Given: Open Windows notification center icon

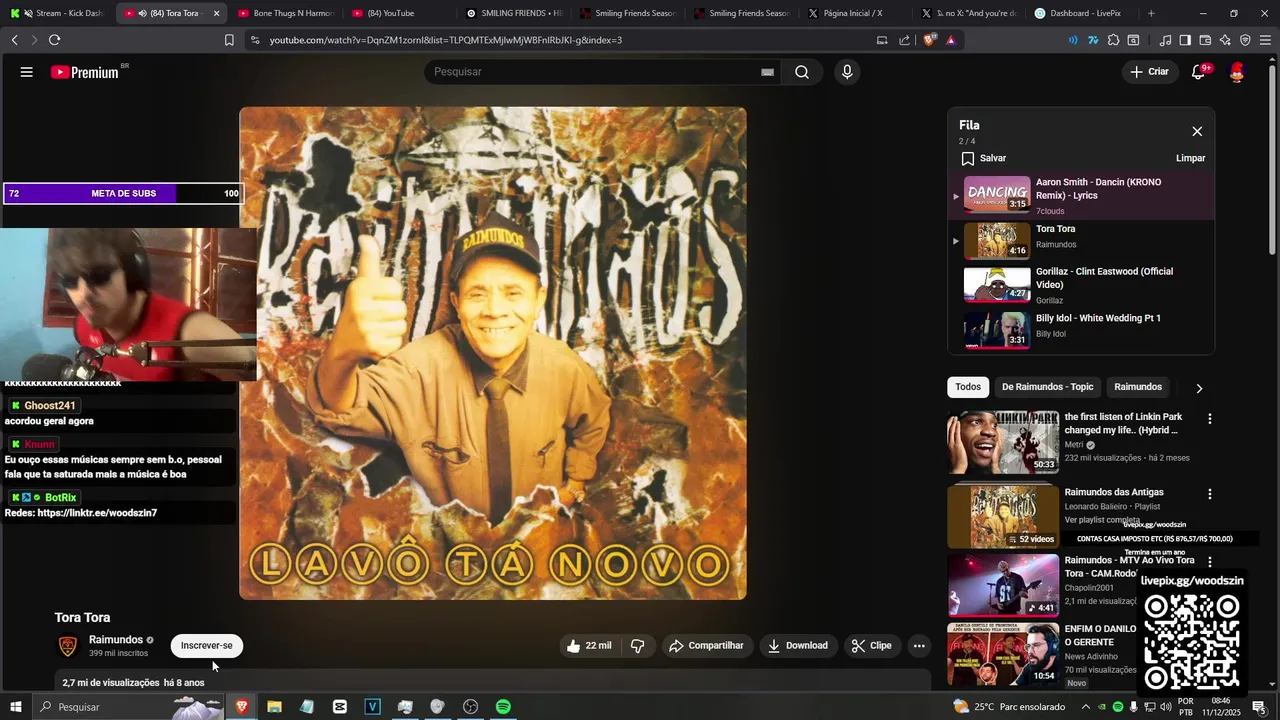Looking at the screenshot, I should click(1258, 707).
